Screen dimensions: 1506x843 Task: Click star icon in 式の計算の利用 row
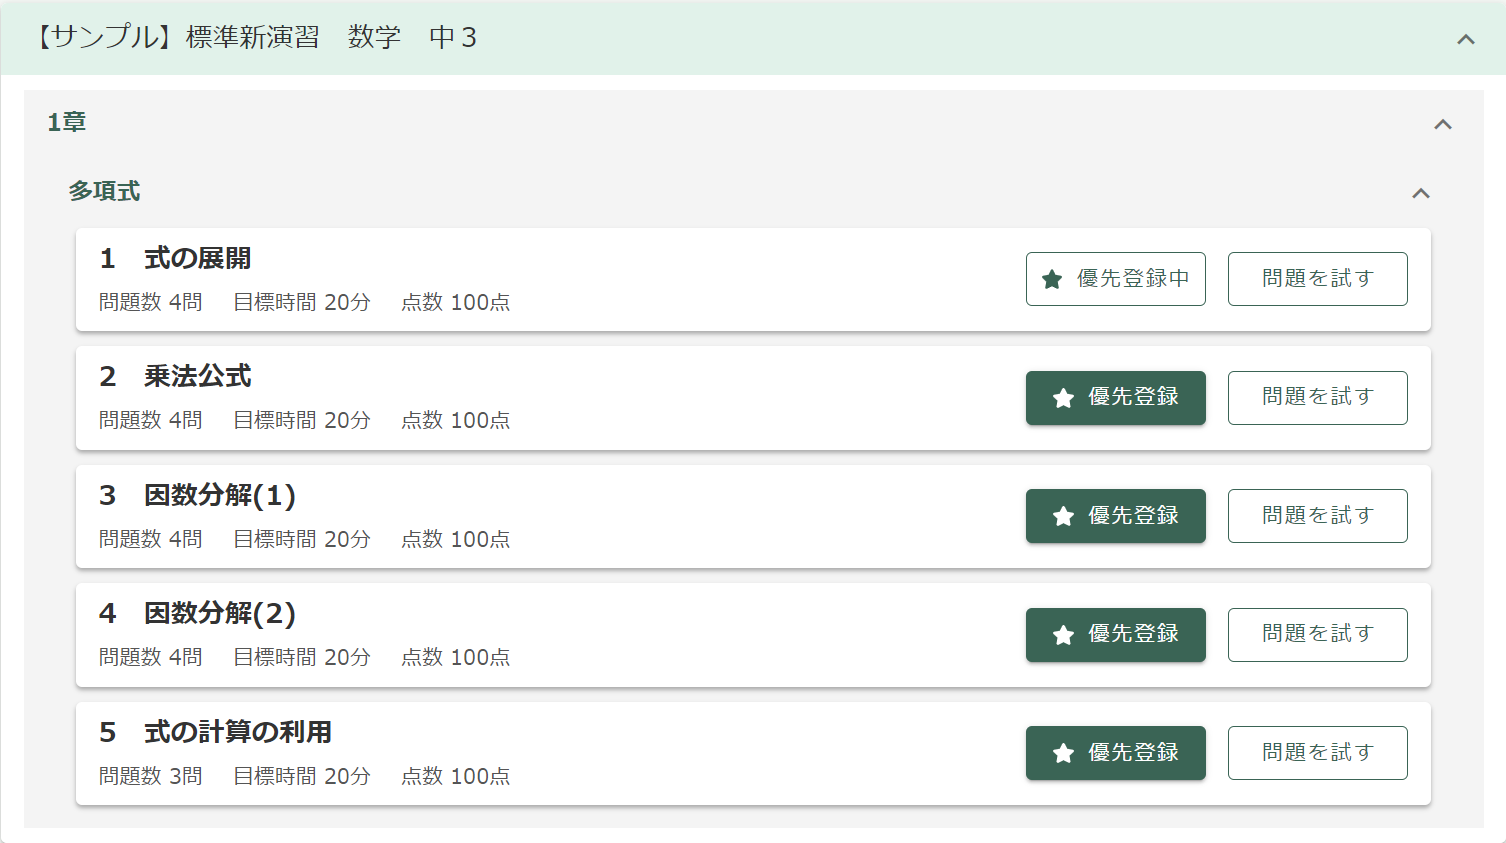pyautogui.click(x=1063, y=753)
